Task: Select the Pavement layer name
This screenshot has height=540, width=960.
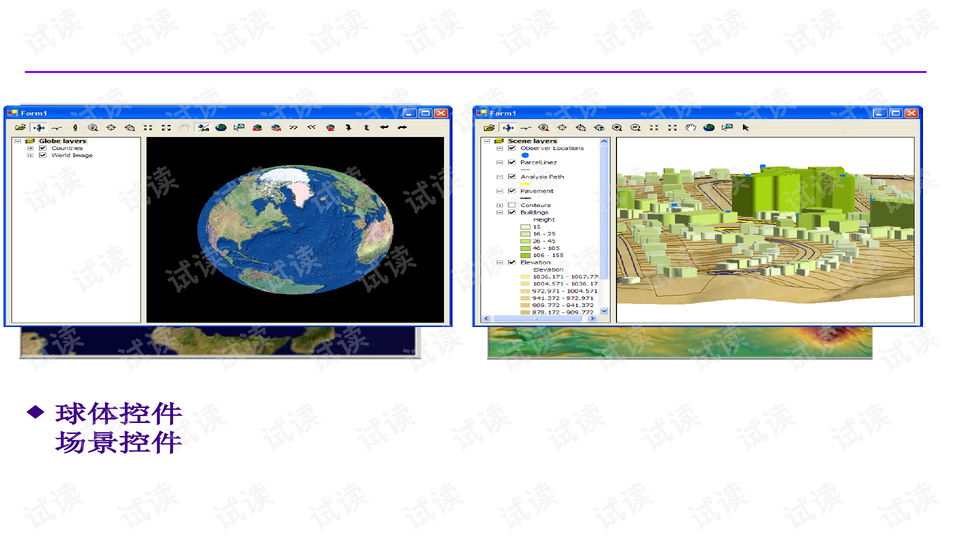Action: tap(537, 191)
